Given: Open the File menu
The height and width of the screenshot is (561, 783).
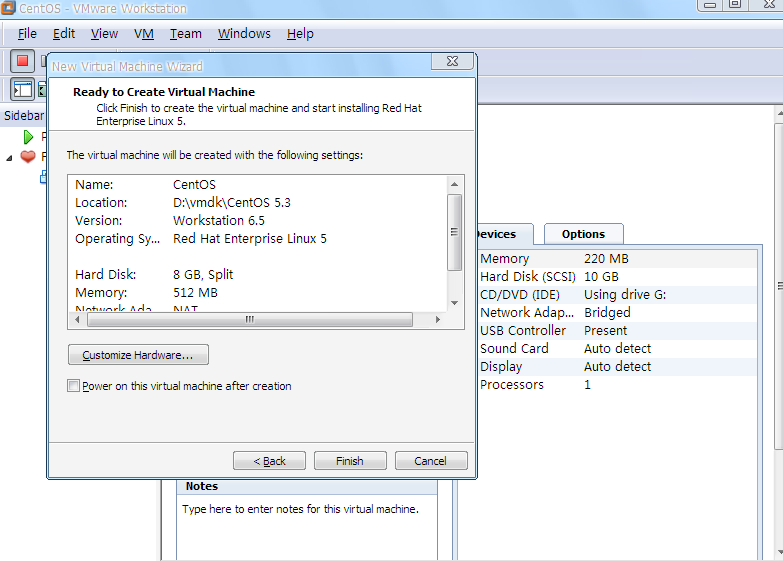Looking at the screenshot, I should pyautogui.click(x=27, y=33).
